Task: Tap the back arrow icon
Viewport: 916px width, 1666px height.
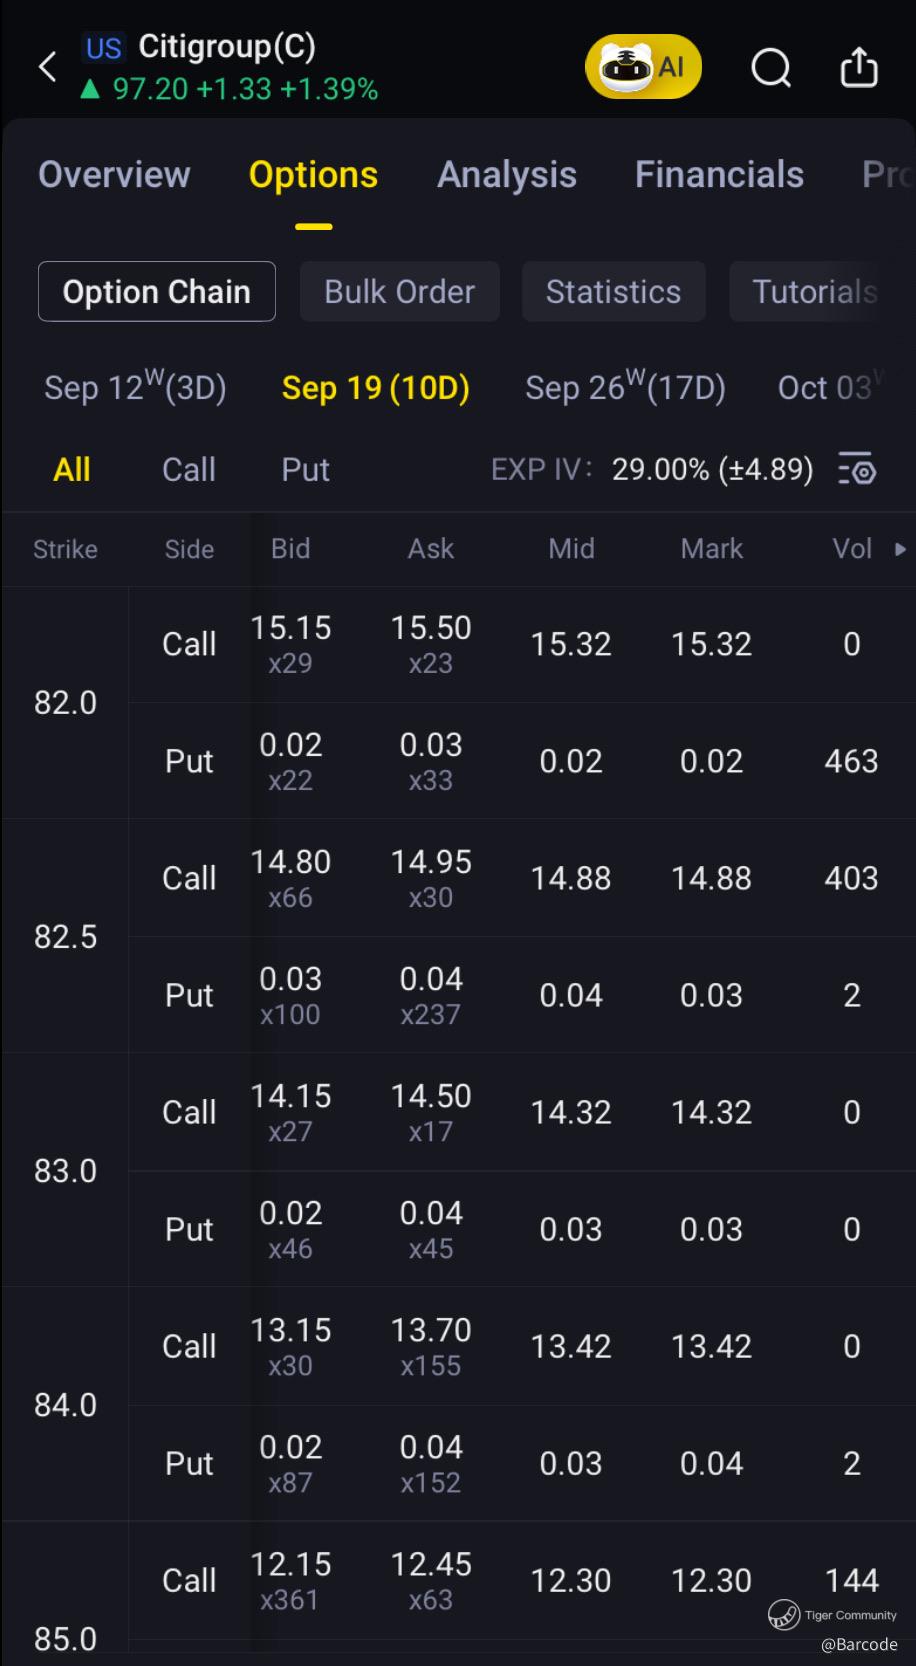Action: click(x=47, y=67)
